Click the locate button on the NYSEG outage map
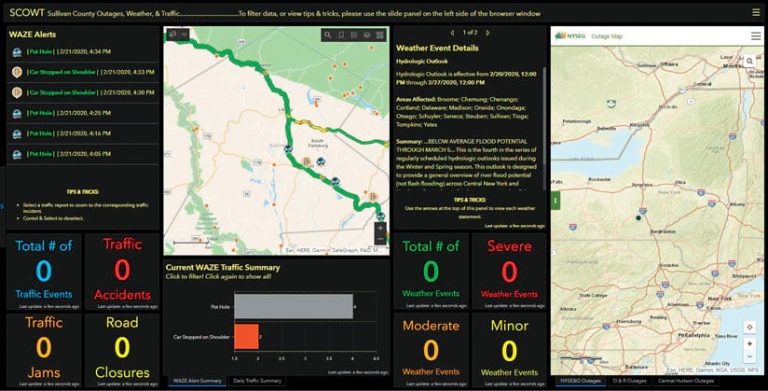768x391 pixels. click(749, 327)
